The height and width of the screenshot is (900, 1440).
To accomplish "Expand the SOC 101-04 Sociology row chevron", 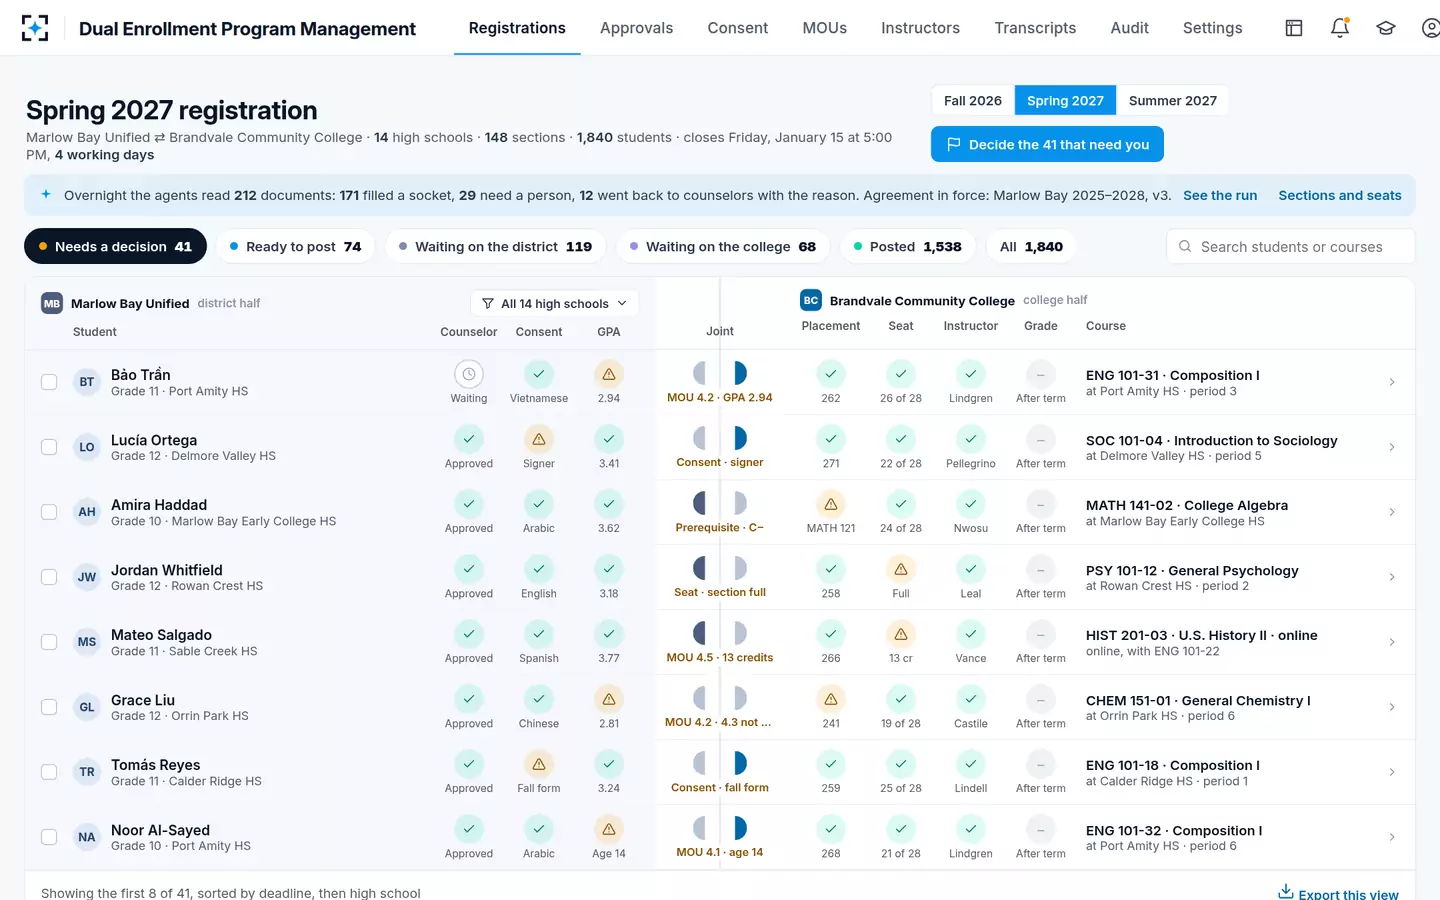I will [x=1392, y=447].
